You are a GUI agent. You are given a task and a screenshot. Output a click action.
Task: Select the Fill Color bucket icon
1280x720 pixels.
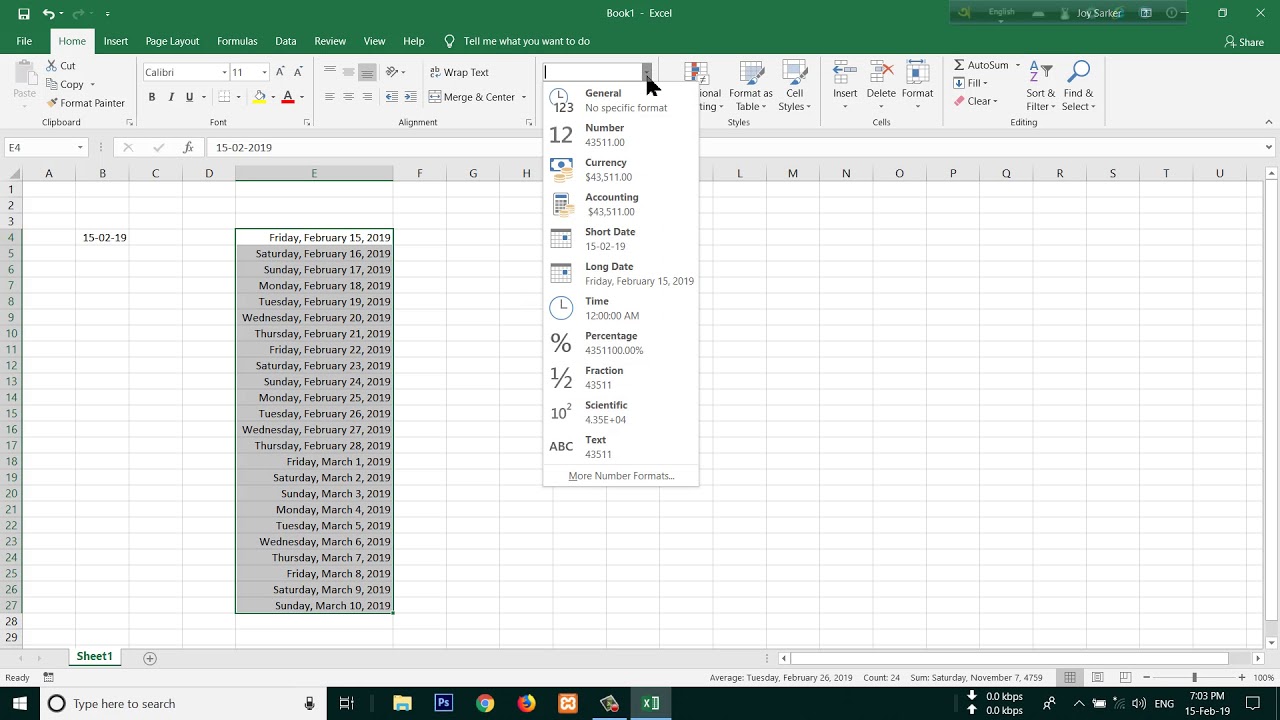coord(259,97)
